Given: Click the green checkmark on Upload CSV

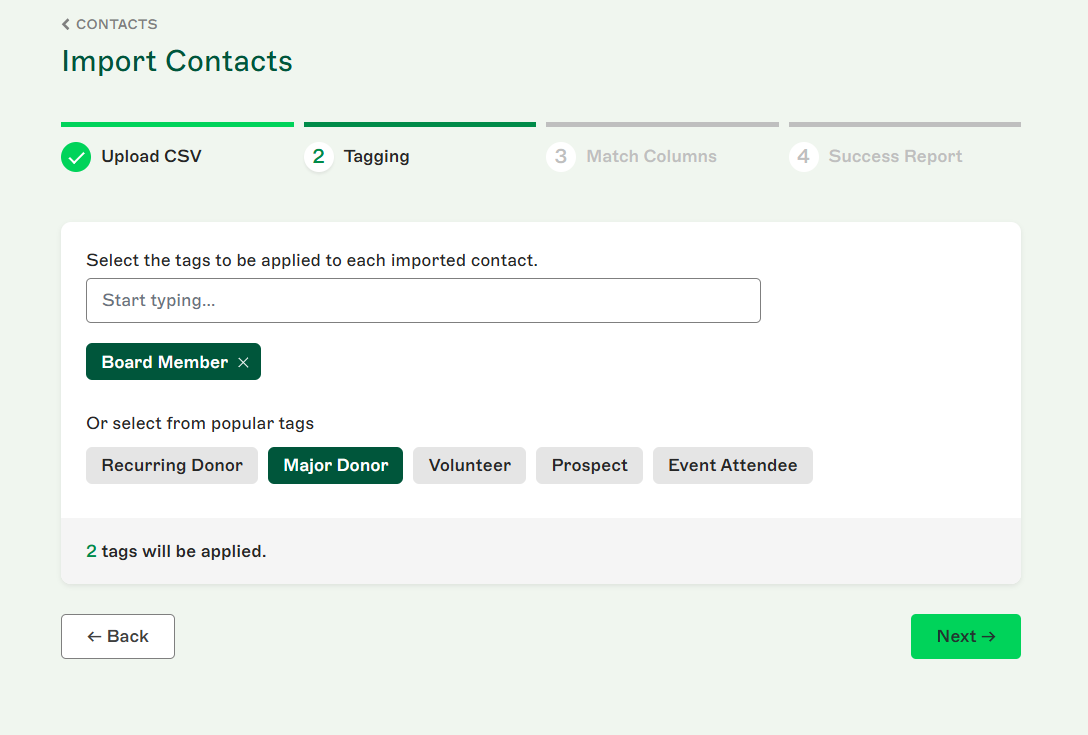Looking at the screenshot, I should 76,157.
